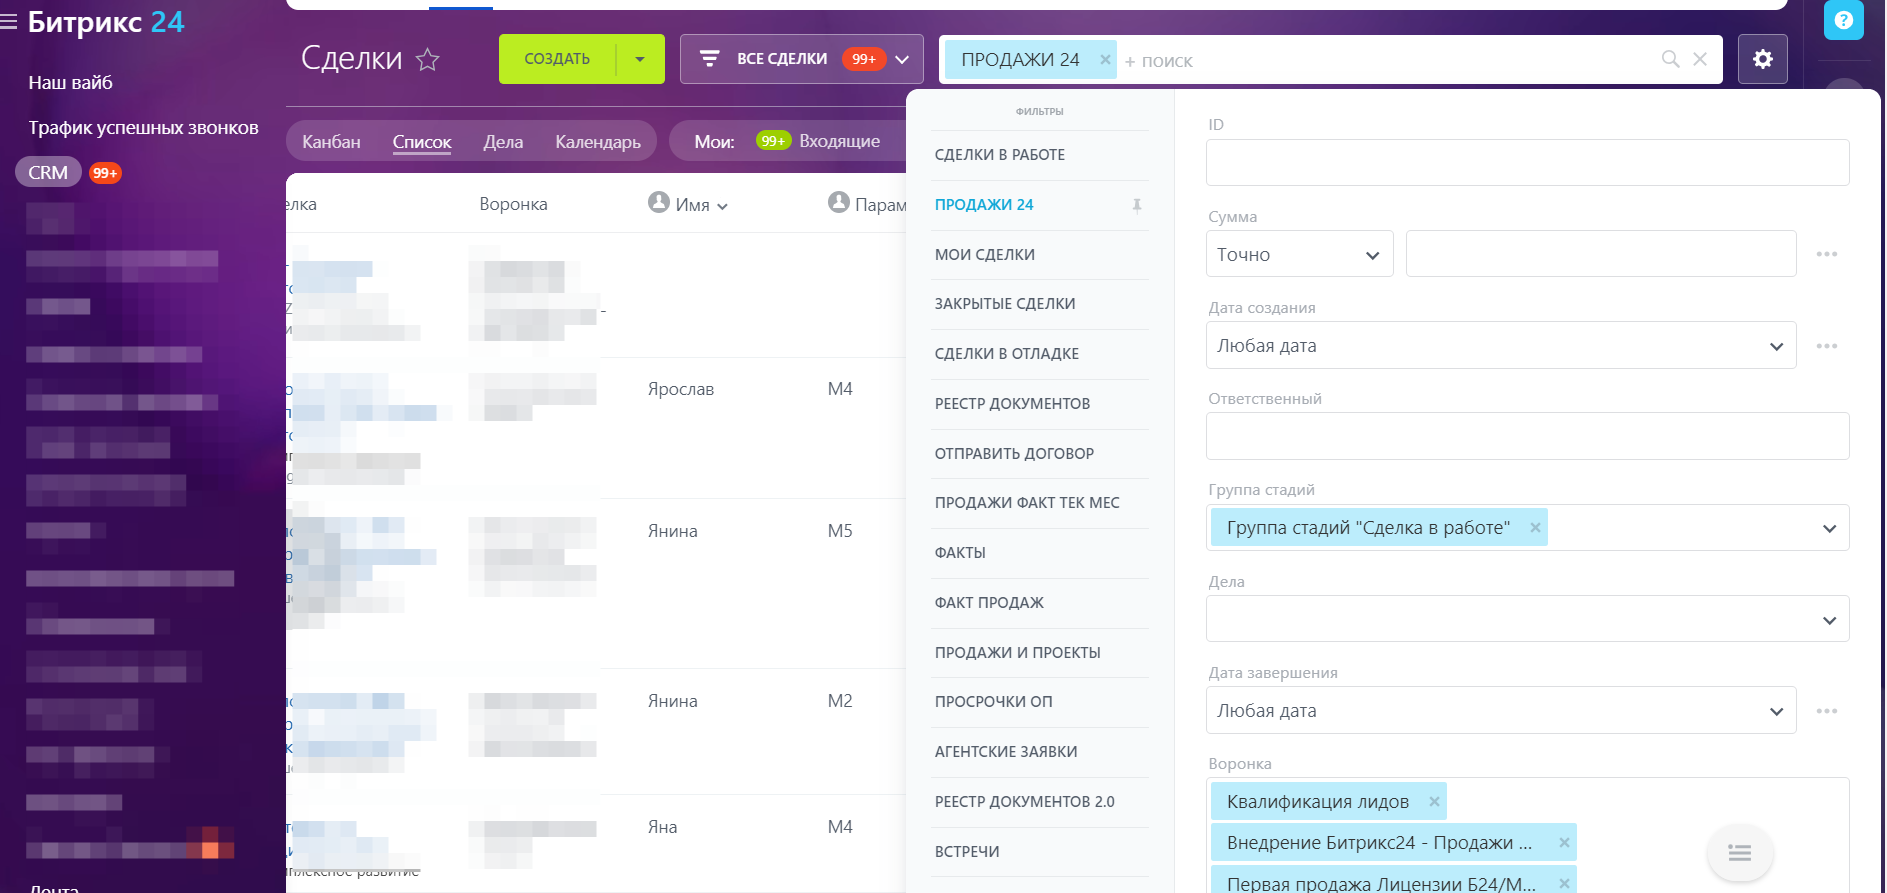Image resolution: width=1887 pixels, height=893 pixels.
Task: Open the arrow dropdown next to СОЗДАТЬ
Action: pos(640,59)
